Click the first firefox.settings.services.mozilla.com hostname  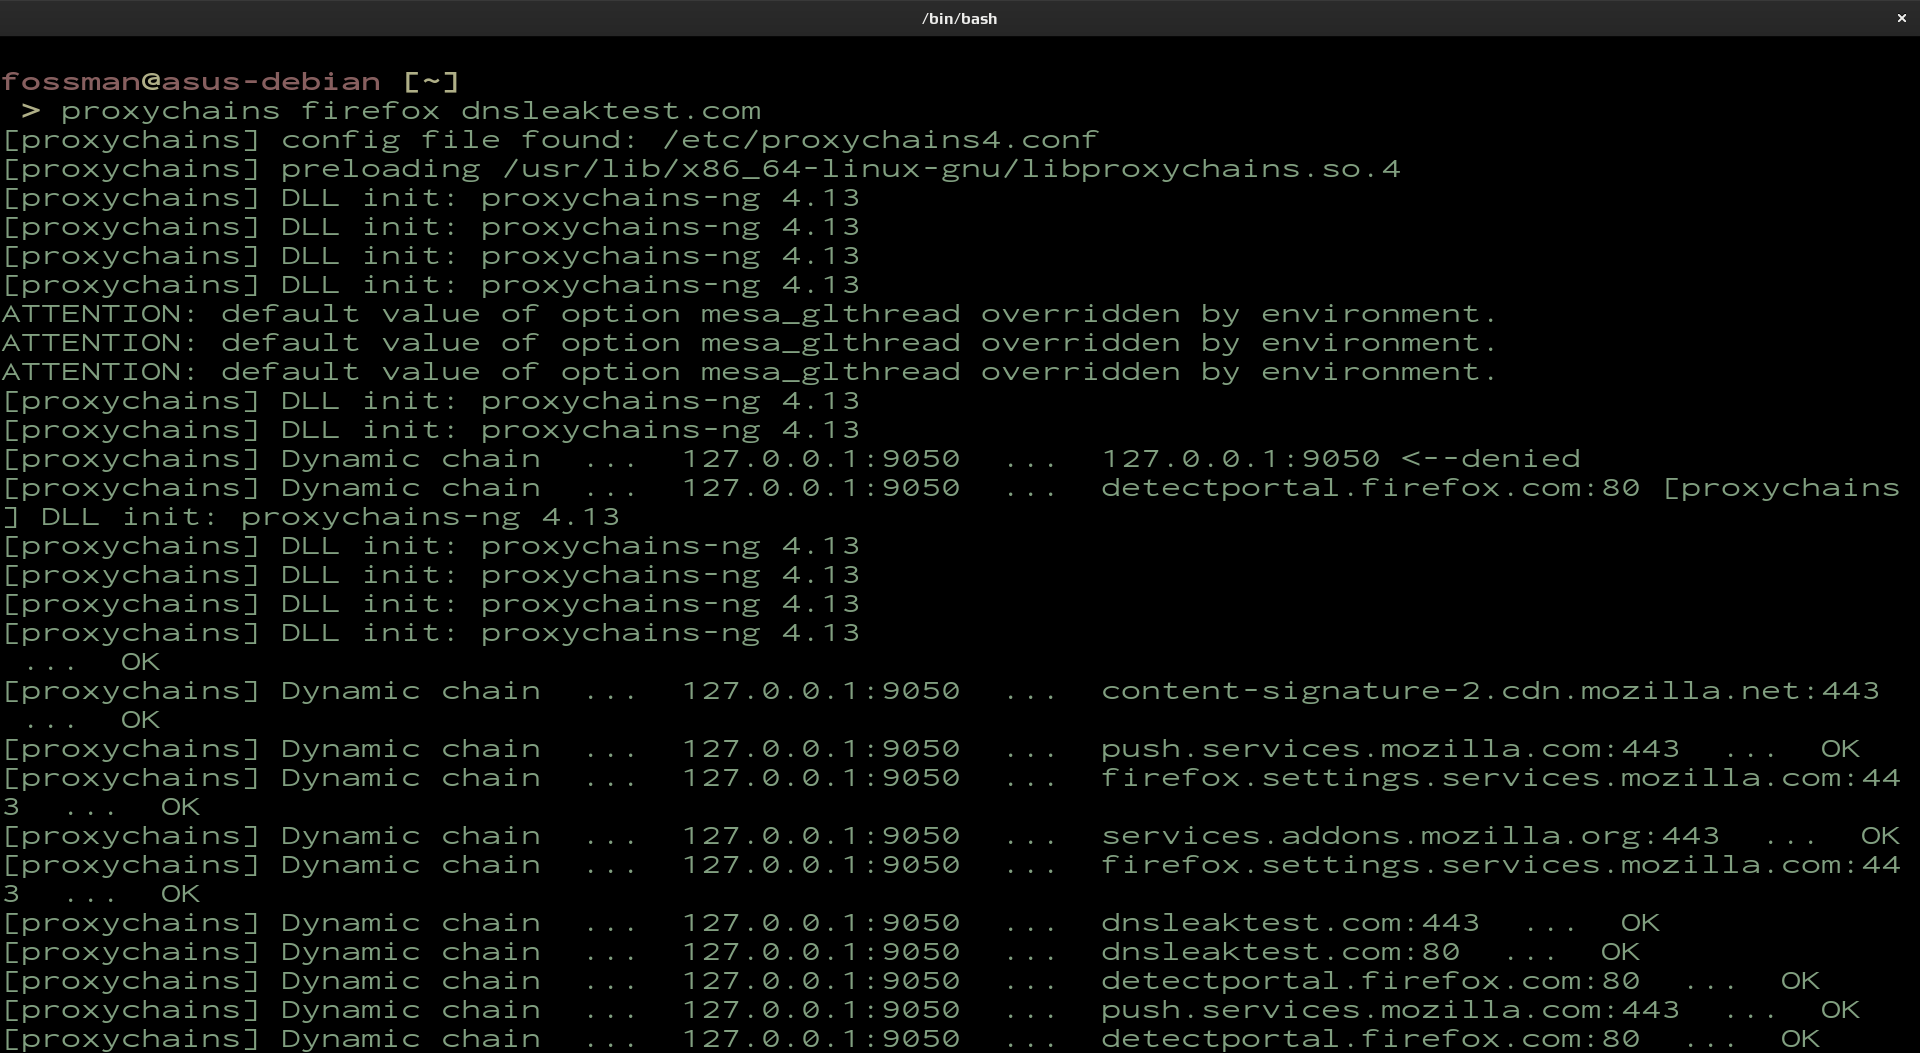click(1490, 777)
